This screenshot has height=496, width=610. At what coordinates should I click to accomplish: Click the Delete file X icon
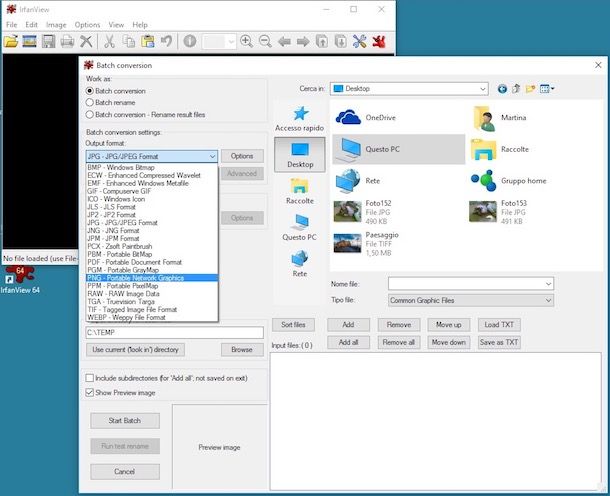pos(86,41)
